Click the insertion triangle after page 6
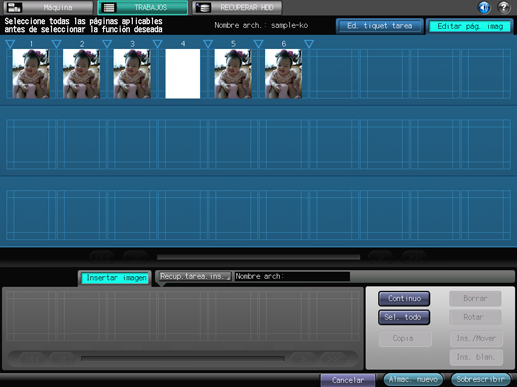Screen dimensions: 517x387 309,44
